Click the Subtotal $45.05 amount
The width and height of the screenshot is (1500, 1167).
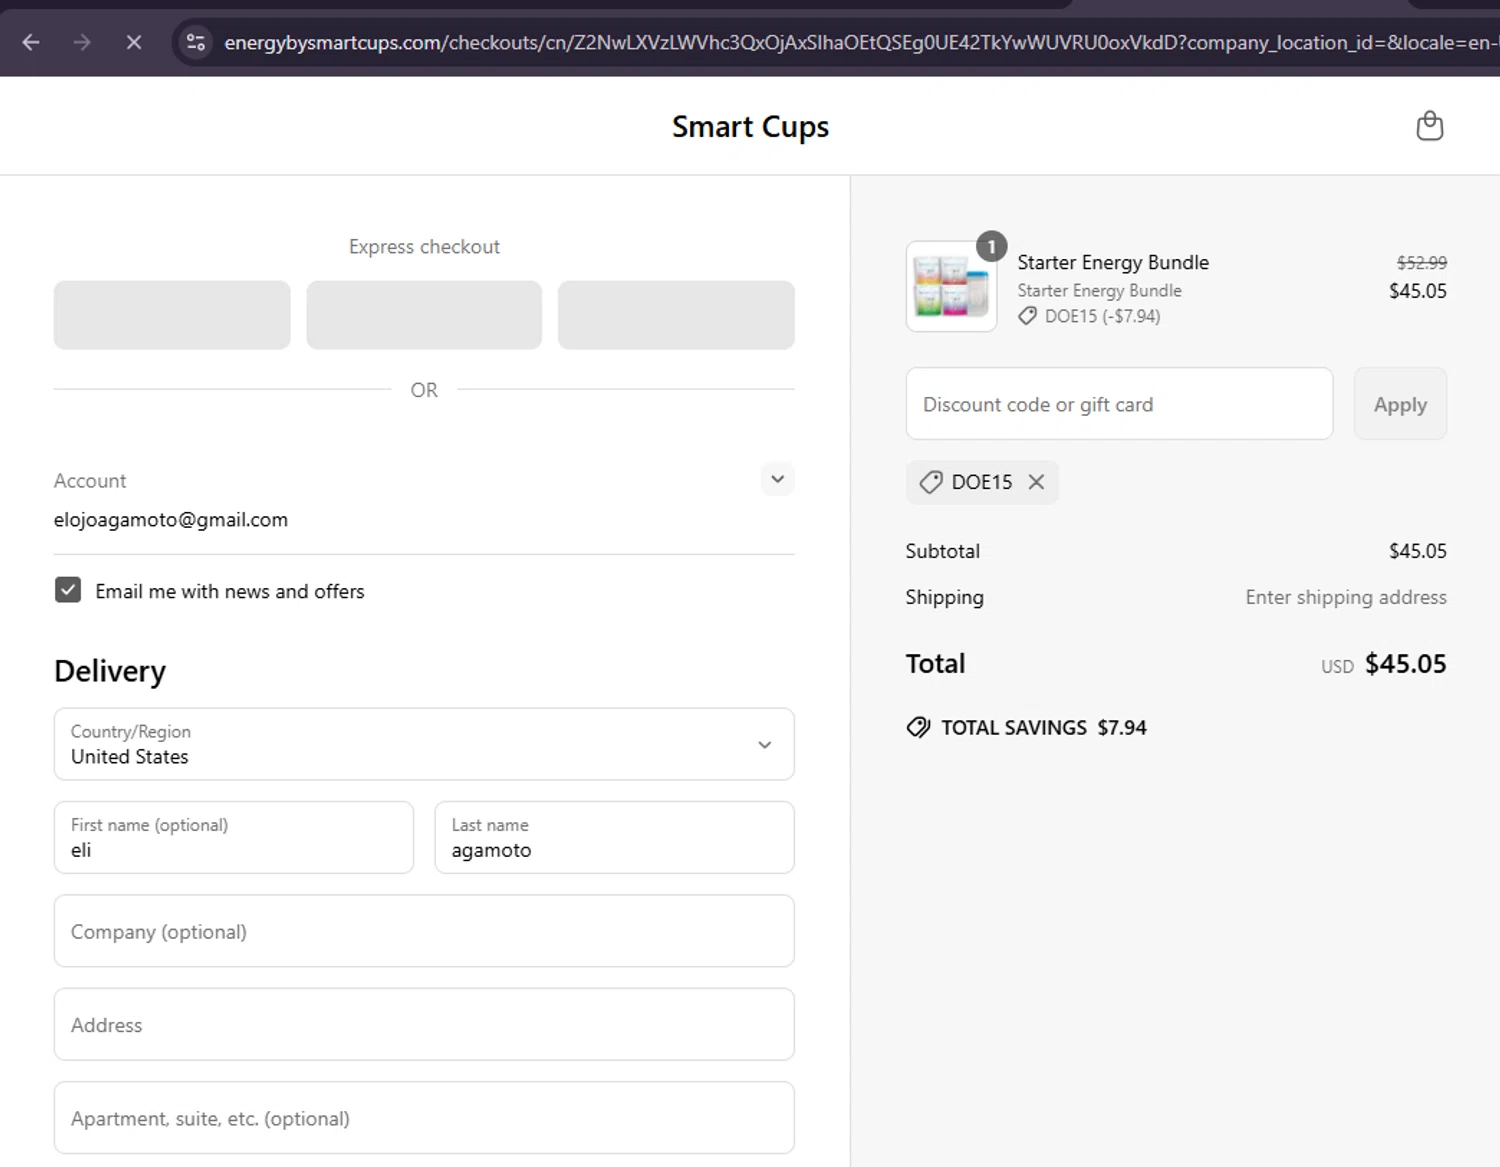click(1417, 551)
